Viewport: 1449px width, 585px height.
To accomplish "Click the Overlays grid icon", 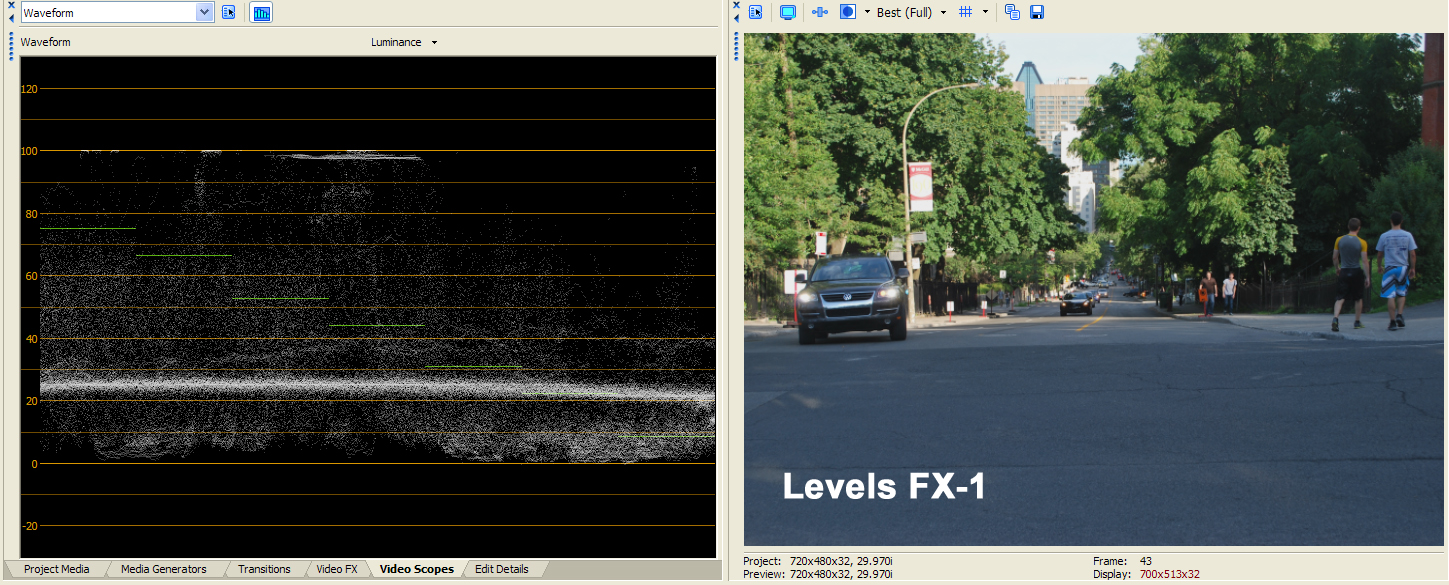I will click(x=965, y=12).
